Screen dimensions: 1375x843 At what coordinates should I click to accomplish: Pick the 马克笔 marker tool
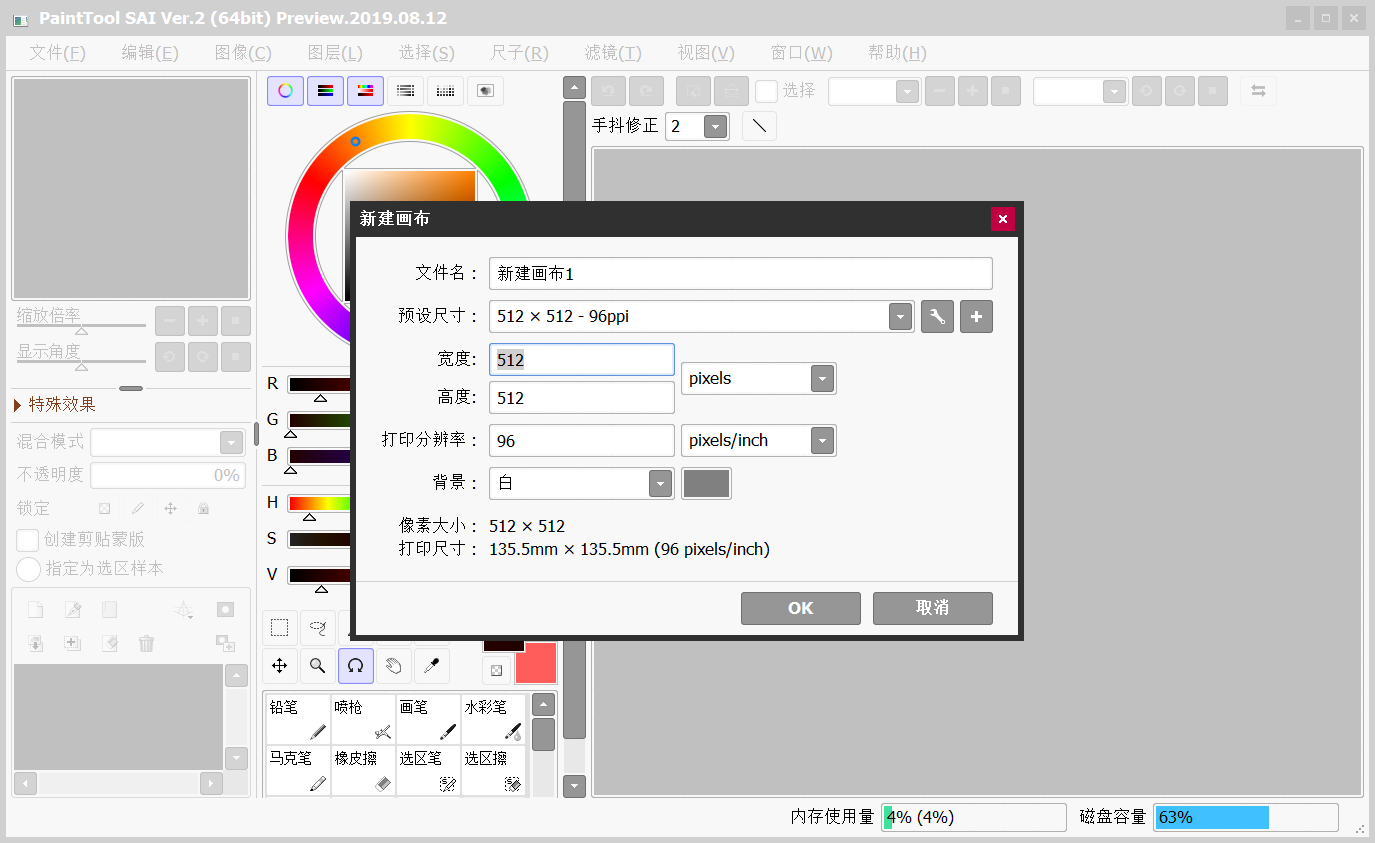297,770
